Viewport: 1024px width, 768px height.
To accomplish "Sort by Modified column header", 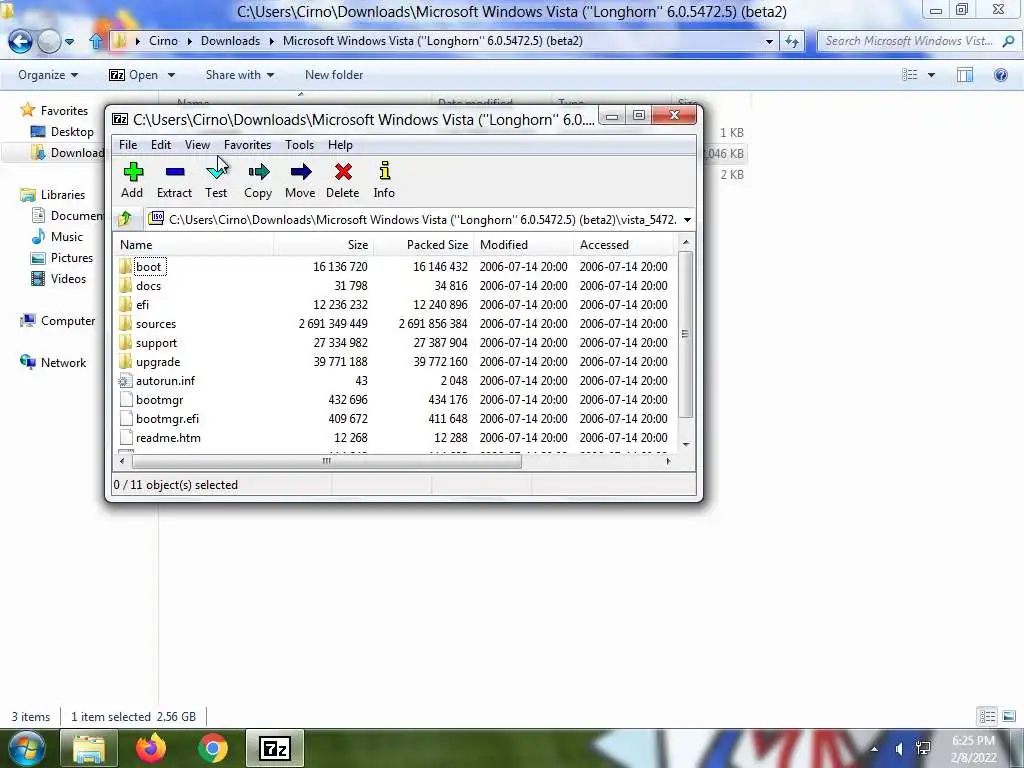I will (524, 245).
